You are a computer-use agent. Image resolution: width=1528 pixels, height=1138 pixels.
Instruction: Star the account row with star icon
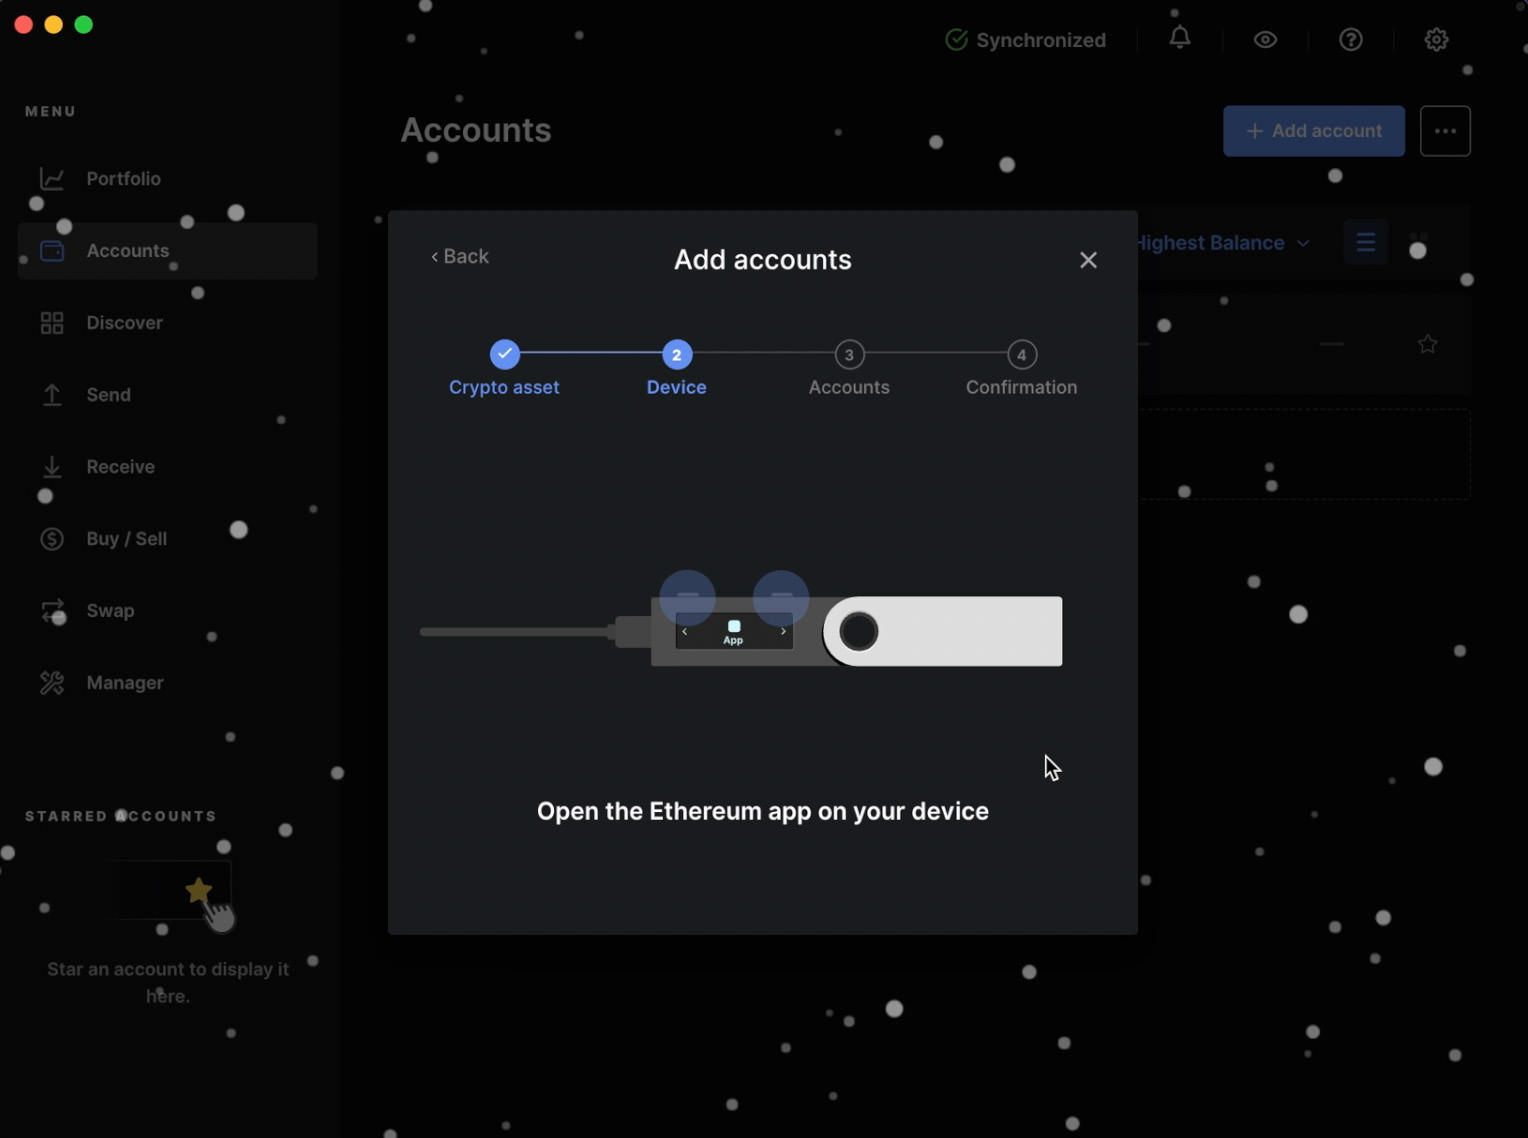pyautogui.click(x=1427, y=344)
